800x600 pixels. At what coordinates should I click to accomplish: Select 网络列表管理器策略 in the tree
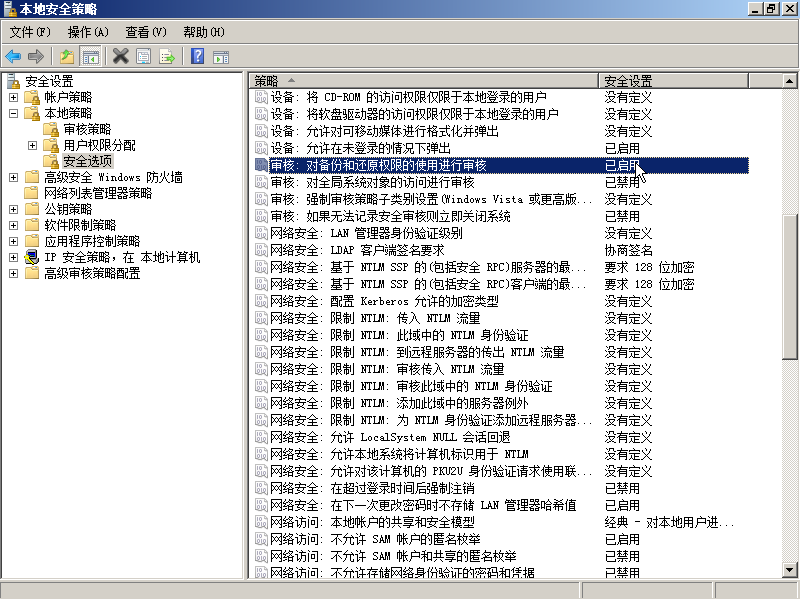click(x=98, y=193)
